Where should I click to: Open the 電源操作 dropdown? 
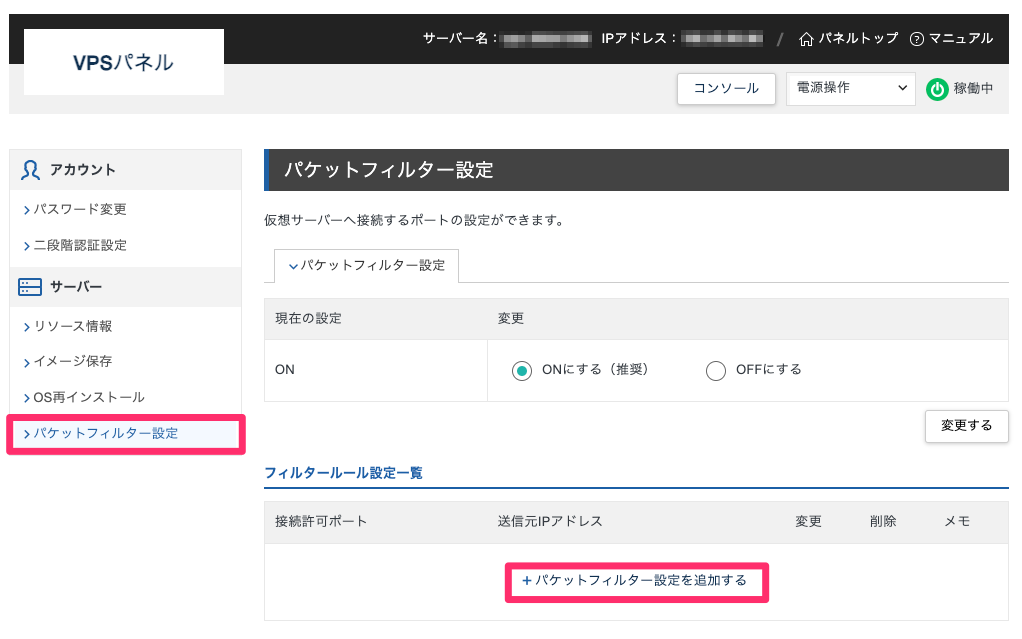[x=850, y=88]
